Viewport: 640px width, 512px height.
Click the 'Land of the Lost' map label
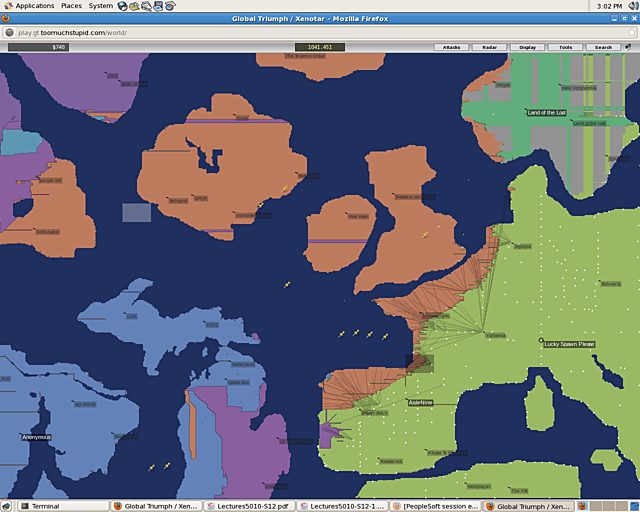point(547,112)
